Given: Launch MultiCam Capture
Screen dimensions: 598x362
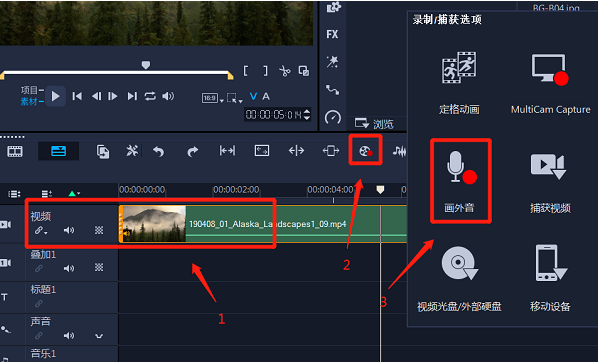Looking at the screenshot, I should pos(550,83).
